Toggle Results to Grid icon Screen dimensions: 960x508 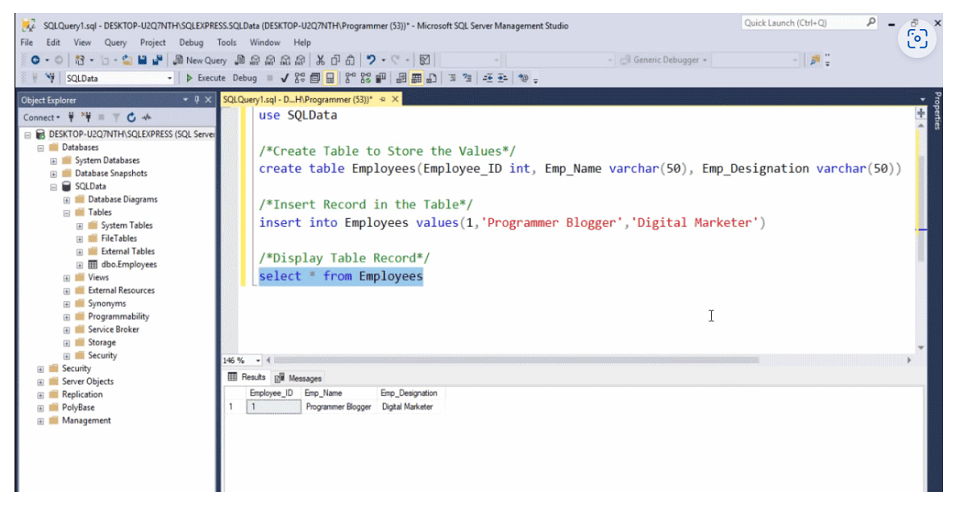click(416, 78)
